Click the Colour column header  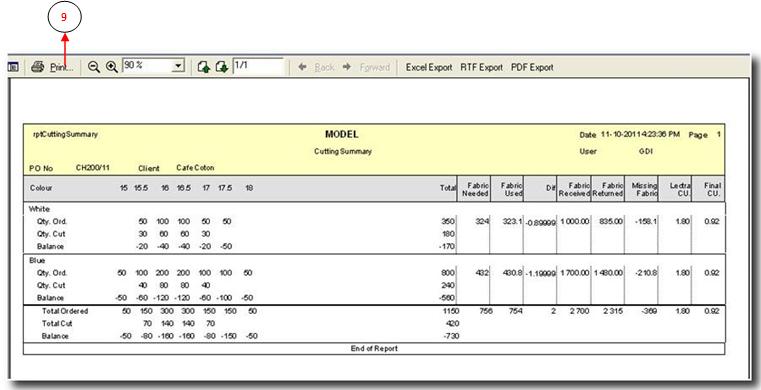click(41, 188)
